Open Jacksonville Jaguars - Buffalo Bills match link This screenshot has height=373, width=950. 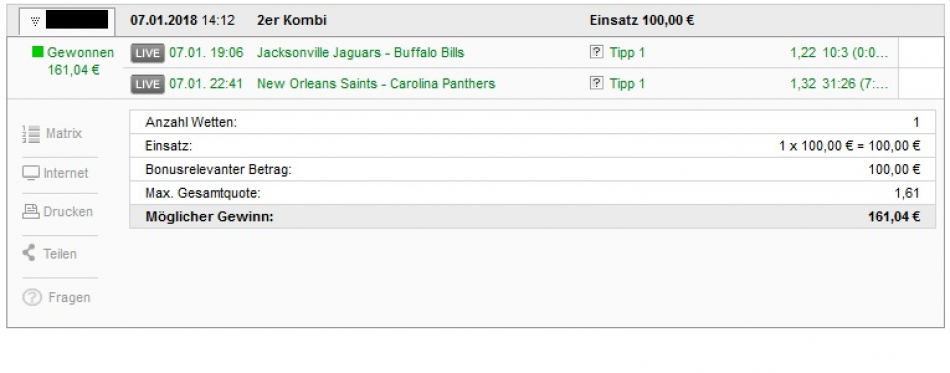(360, 53)
